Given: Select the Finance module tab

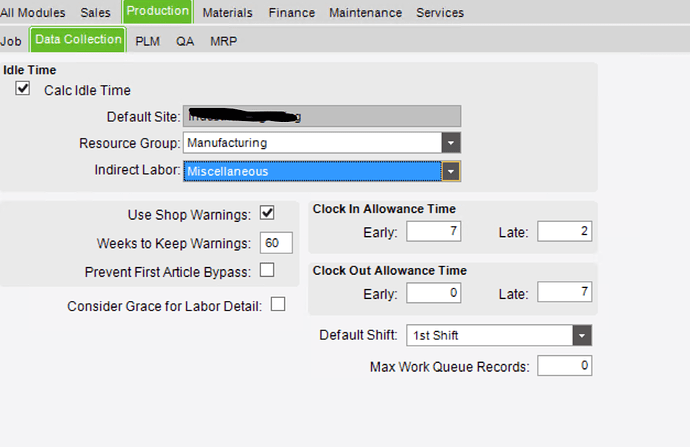Looking at the screenshot, I should tap(292, 13).
